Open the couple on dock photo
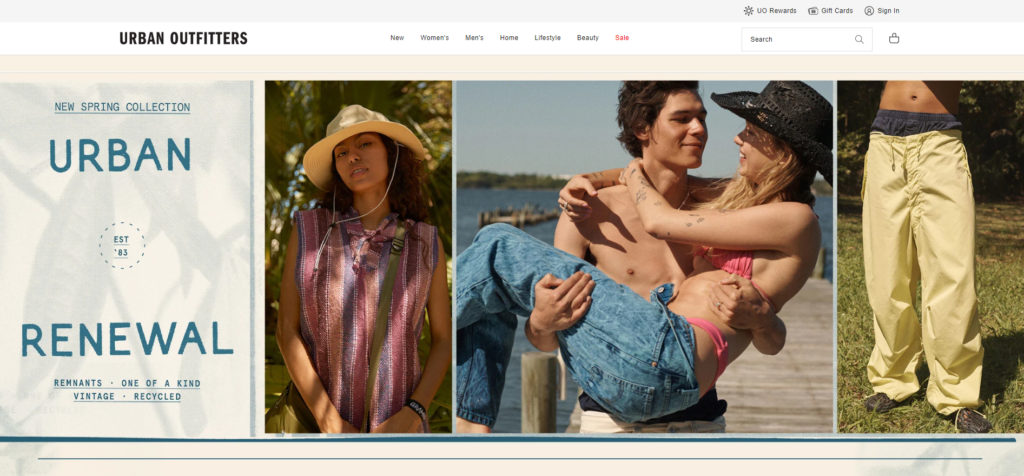This screenshot has height=476, width=1024. (645, 257)
